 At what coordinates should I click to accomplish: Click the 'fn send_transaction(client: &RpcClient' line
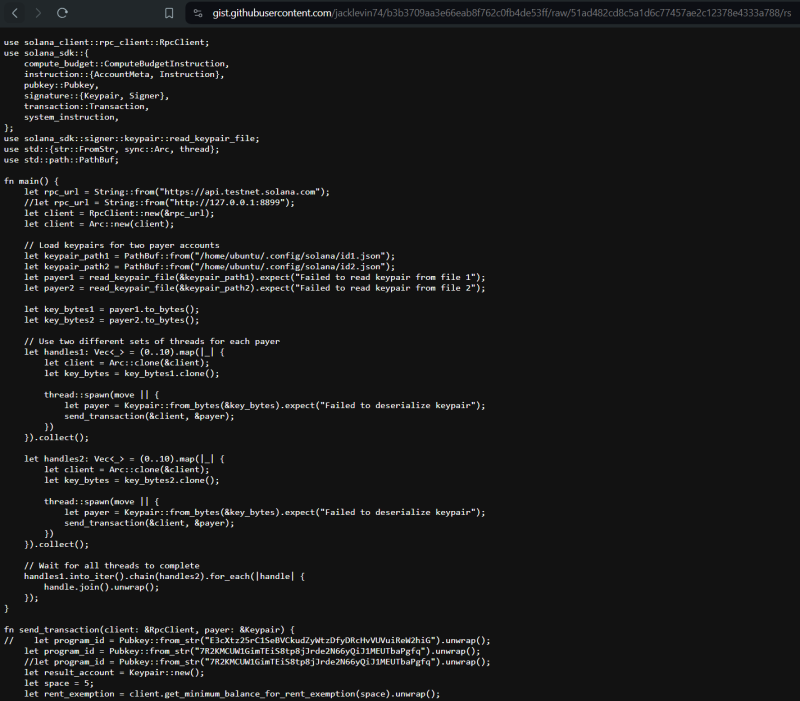149,630
